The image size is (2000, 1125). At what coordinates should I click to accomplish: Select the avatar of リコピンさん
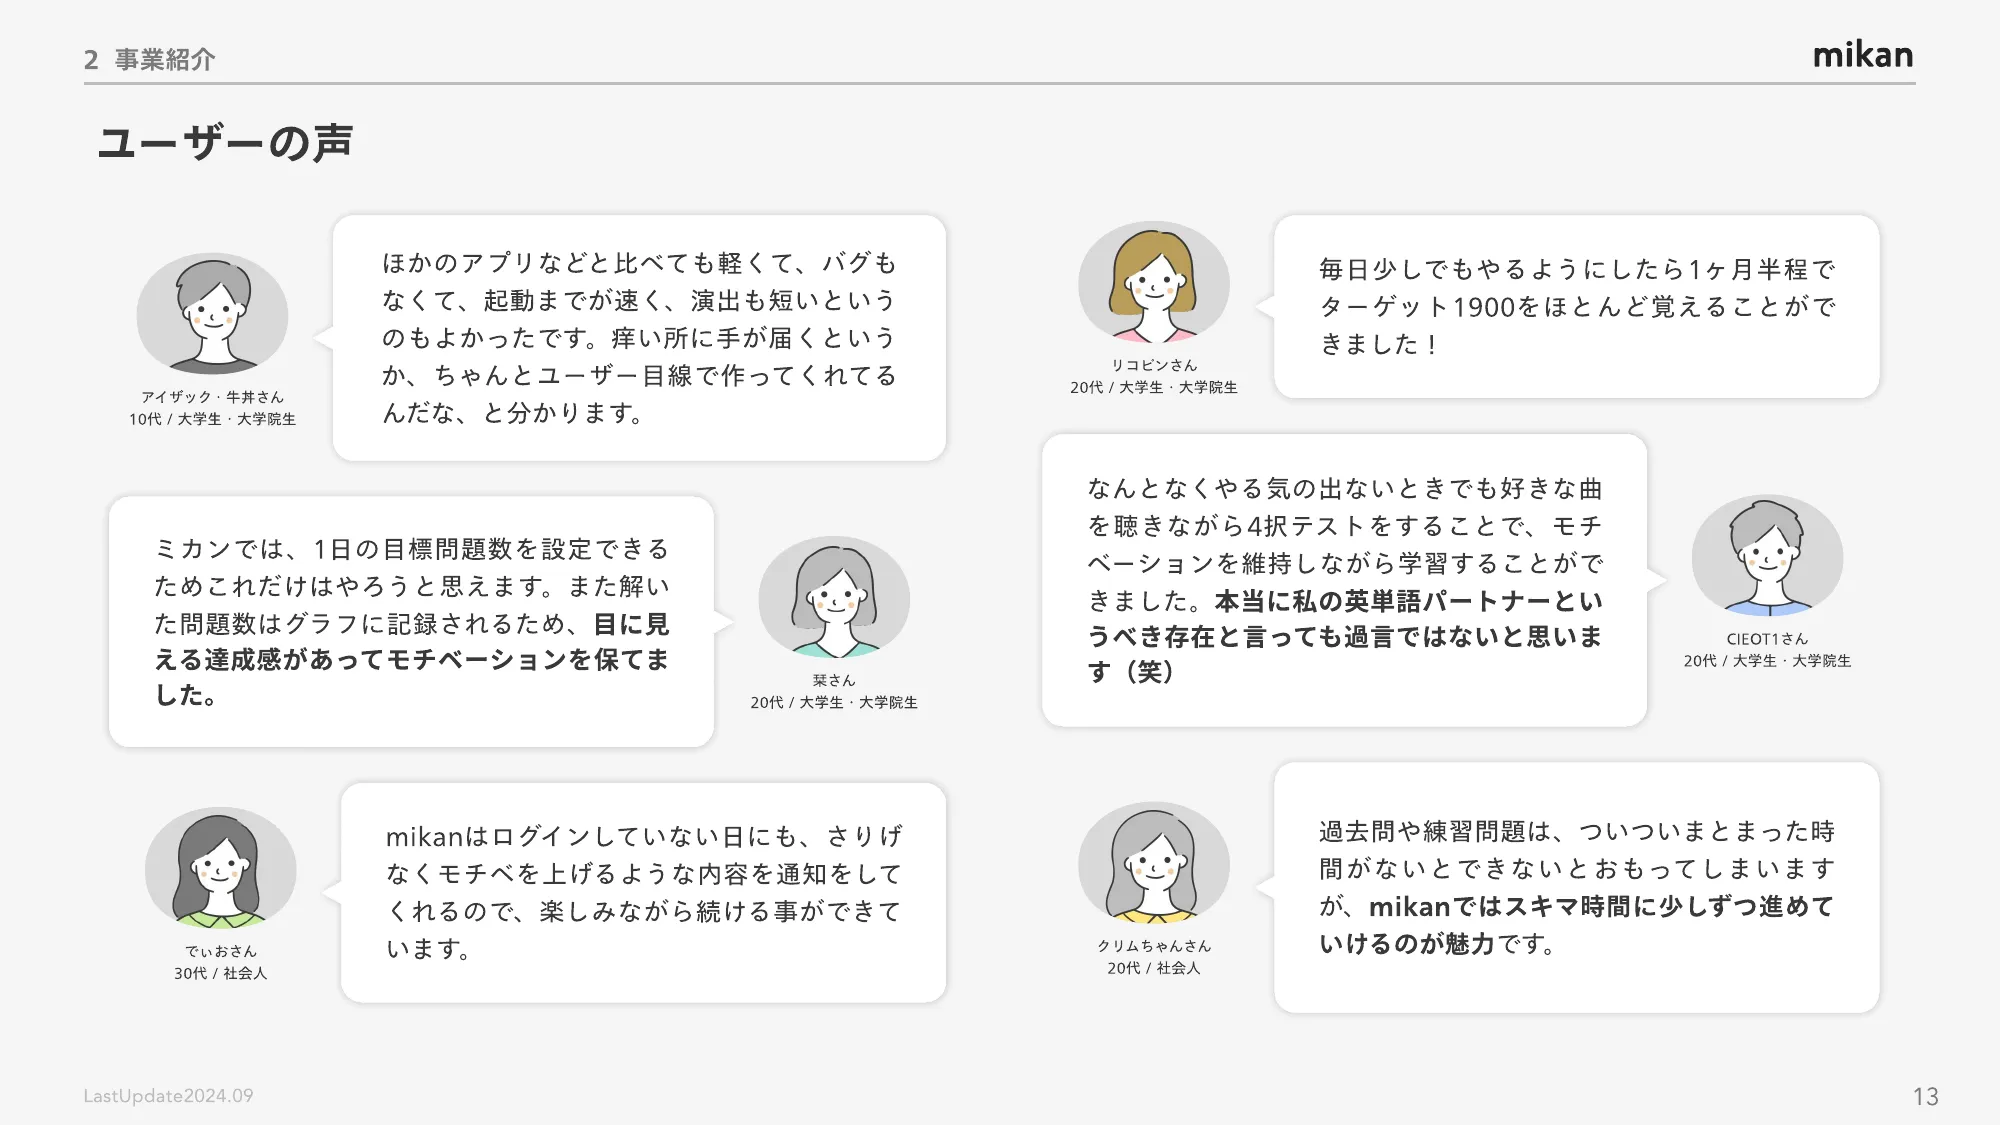[x=1154, y=283]
